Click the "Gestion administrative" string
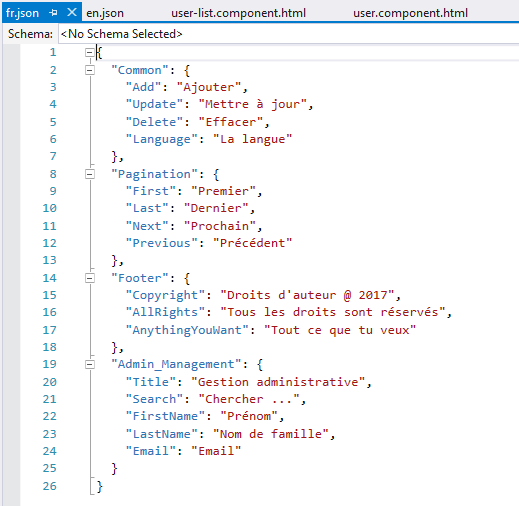Screen dimensions: 519x506 (278, 382)
